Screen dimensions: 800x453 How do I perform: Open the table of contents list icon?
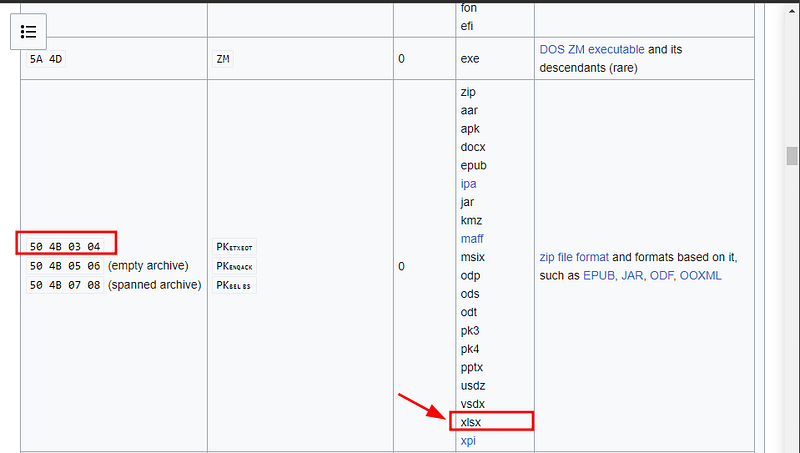tap(29, 32)
